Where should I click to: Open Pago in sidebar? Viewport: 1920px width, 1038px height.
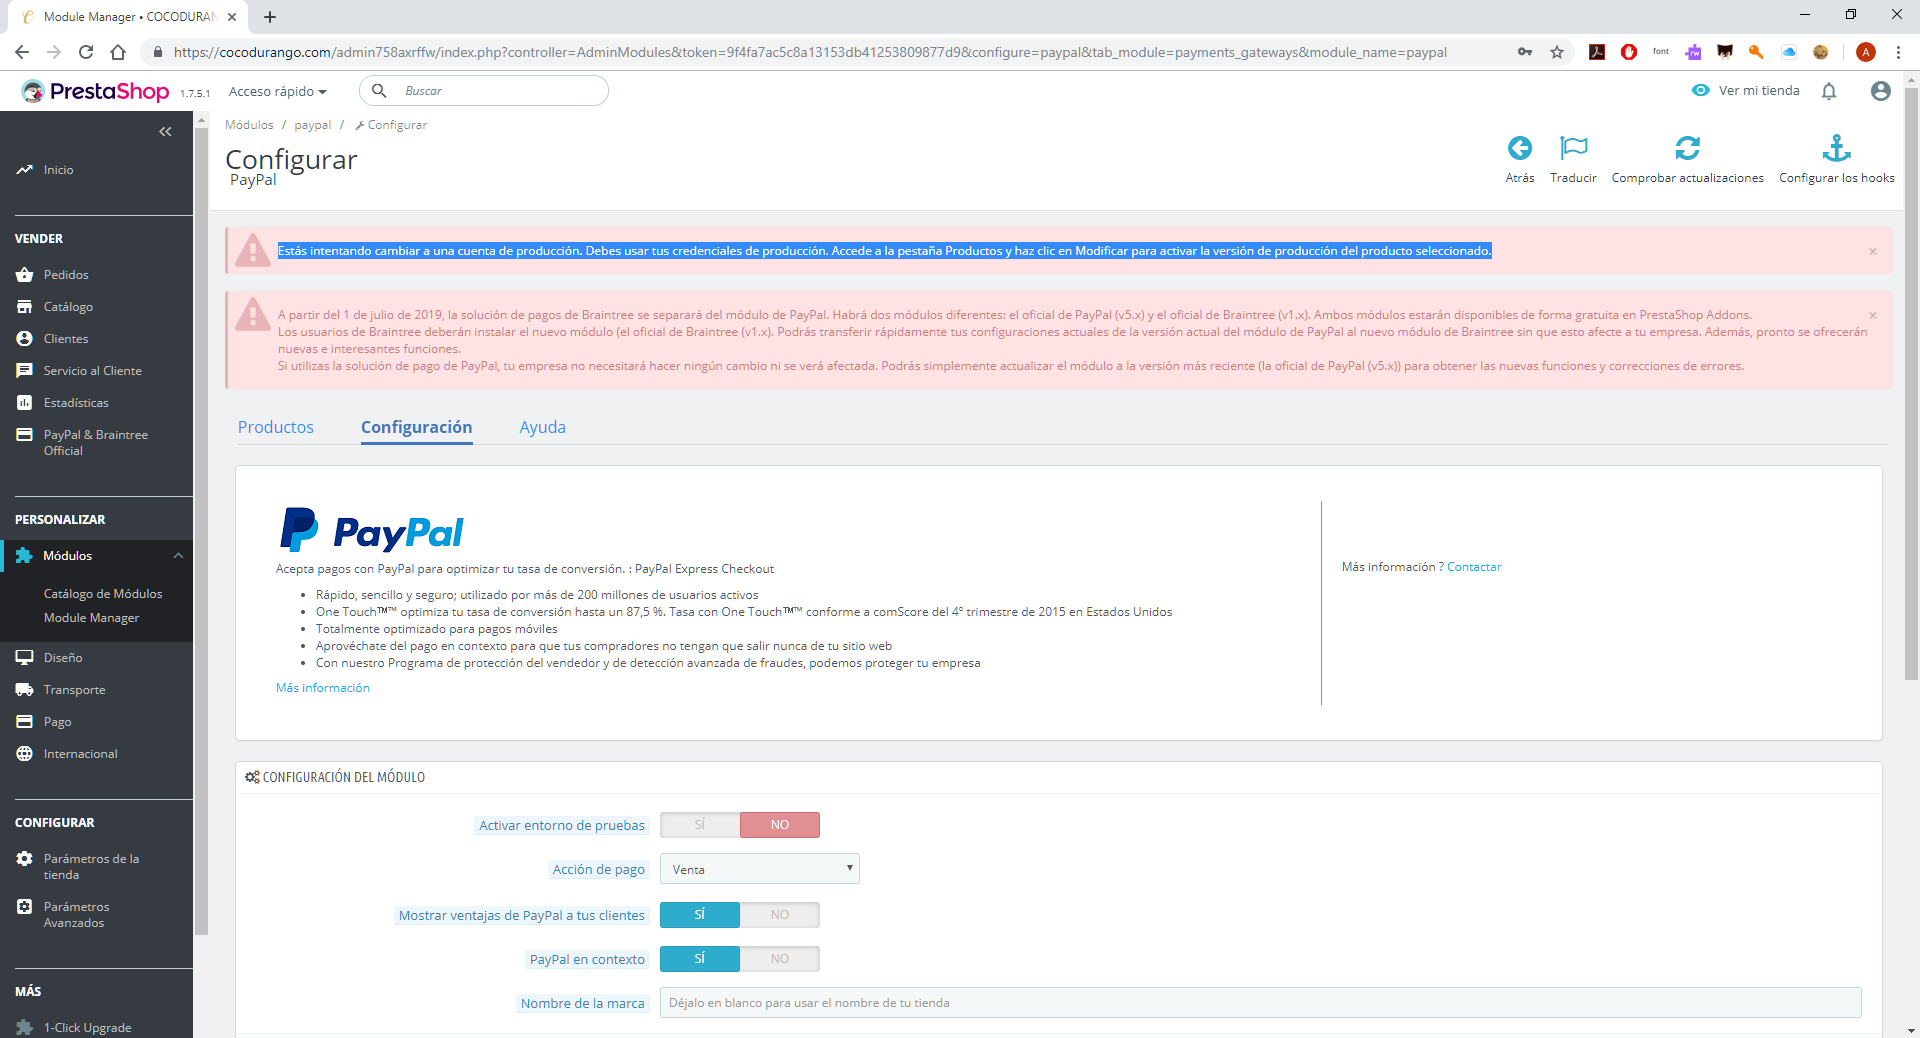pos(57,721)
